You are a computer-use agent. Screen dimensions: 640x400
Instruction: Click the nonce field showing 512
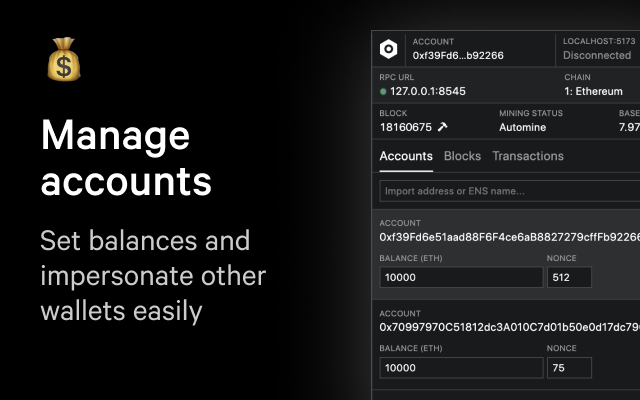pyautogui.click(x=569, y=277)
